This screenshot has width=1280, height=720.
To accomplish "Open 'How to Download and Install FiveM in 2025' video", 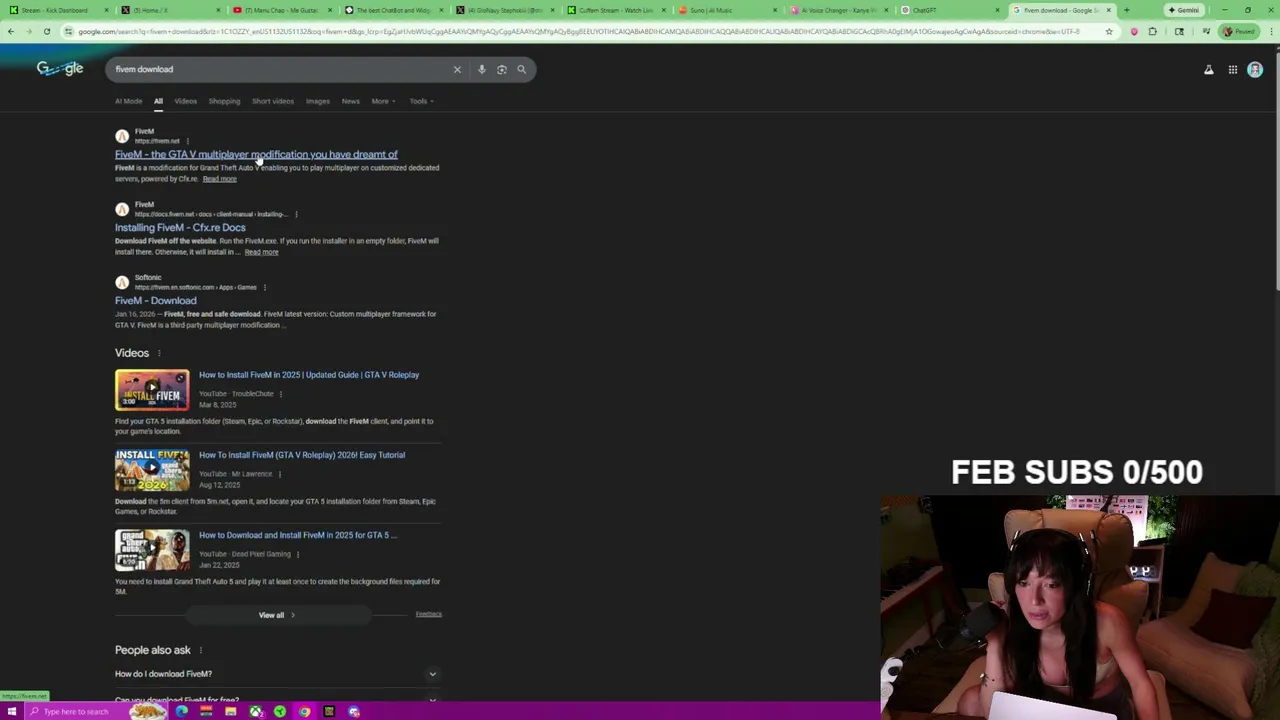I will 298,535.
